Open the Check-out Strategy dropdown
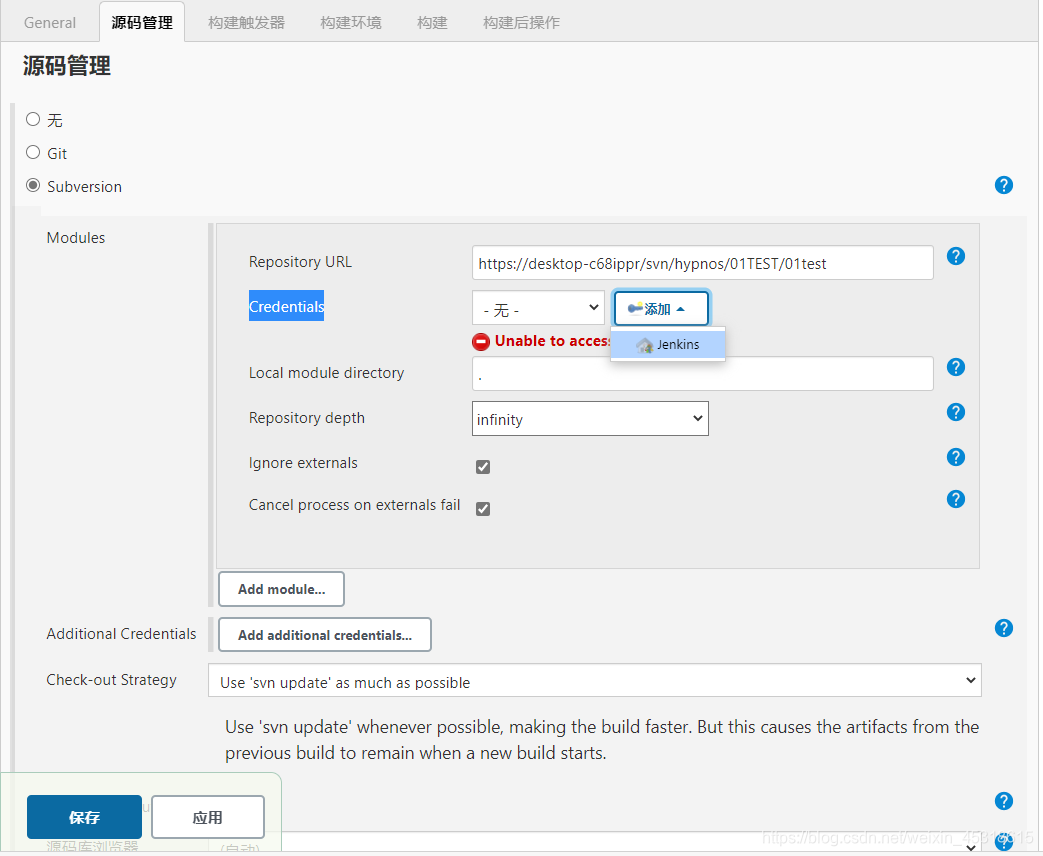This screenshot has height=856, width=1043. coord(594,679)
